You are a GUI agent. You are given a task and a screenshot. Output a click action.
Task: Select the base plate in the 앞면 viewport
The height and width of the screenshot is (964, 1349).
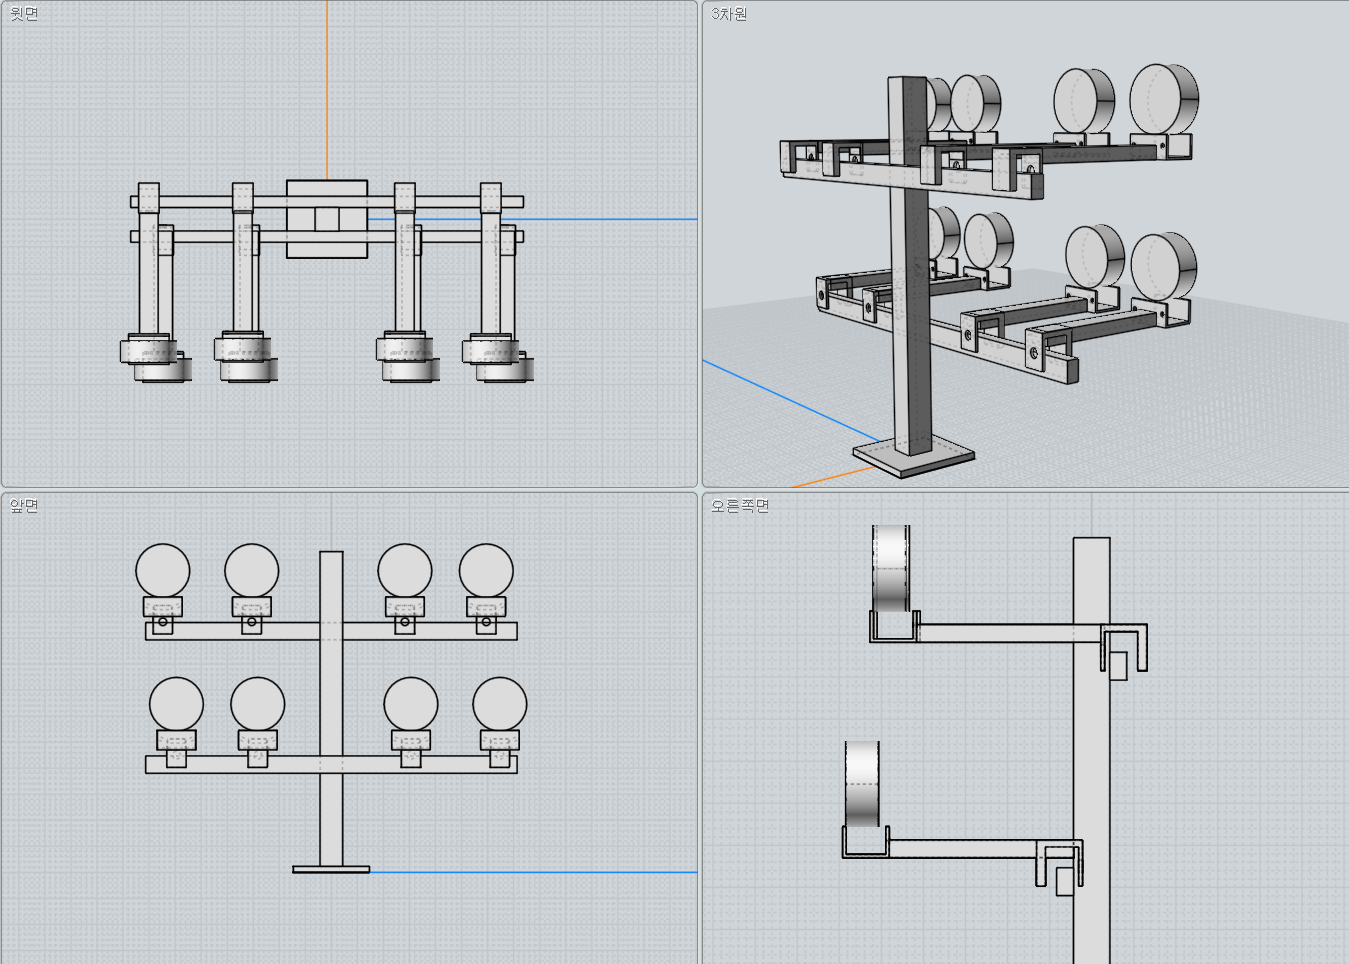coord(331,869)
